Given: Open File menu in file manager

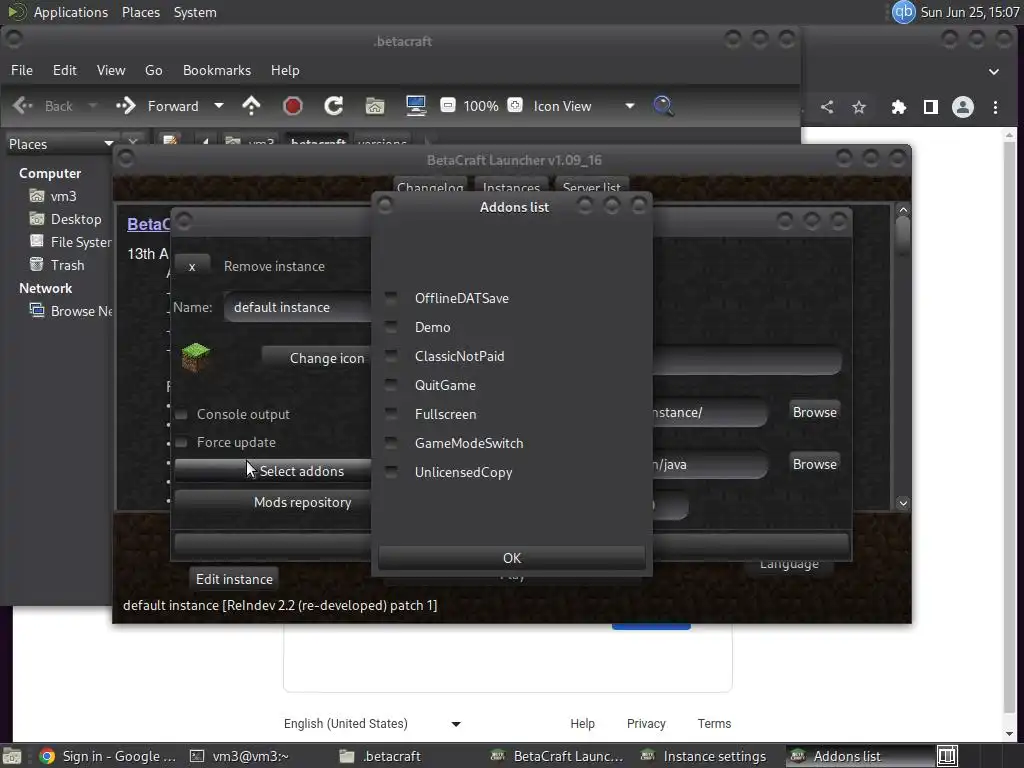Looking at the screenshot, I should [22, 70].
